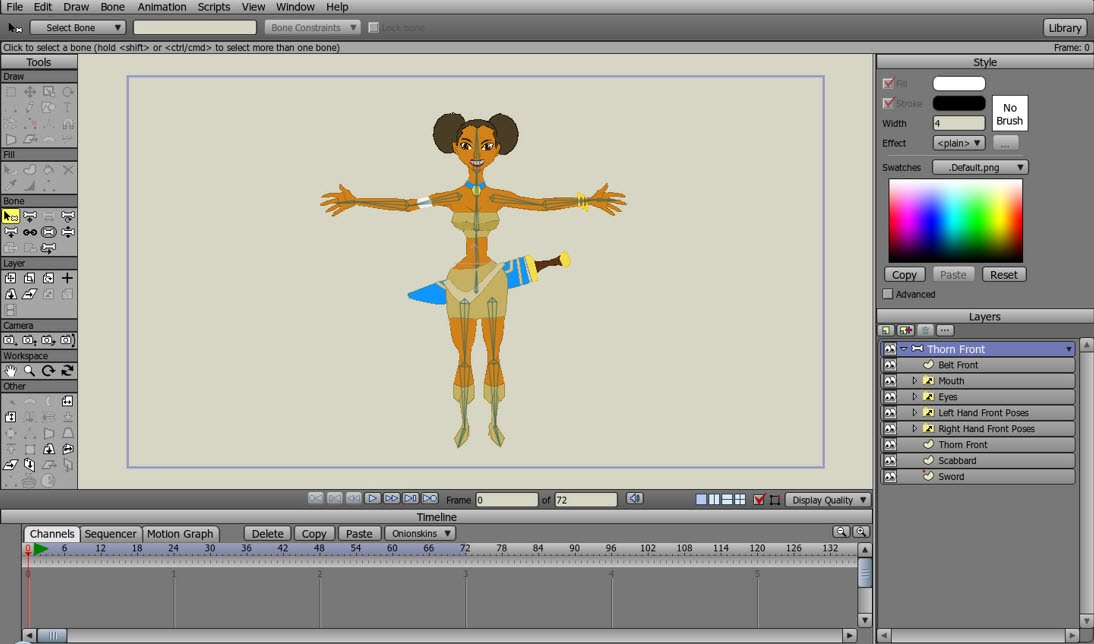Toggle visibility of the Sword layer
The image size is (1094, 644).
click(x=889, y=477)
